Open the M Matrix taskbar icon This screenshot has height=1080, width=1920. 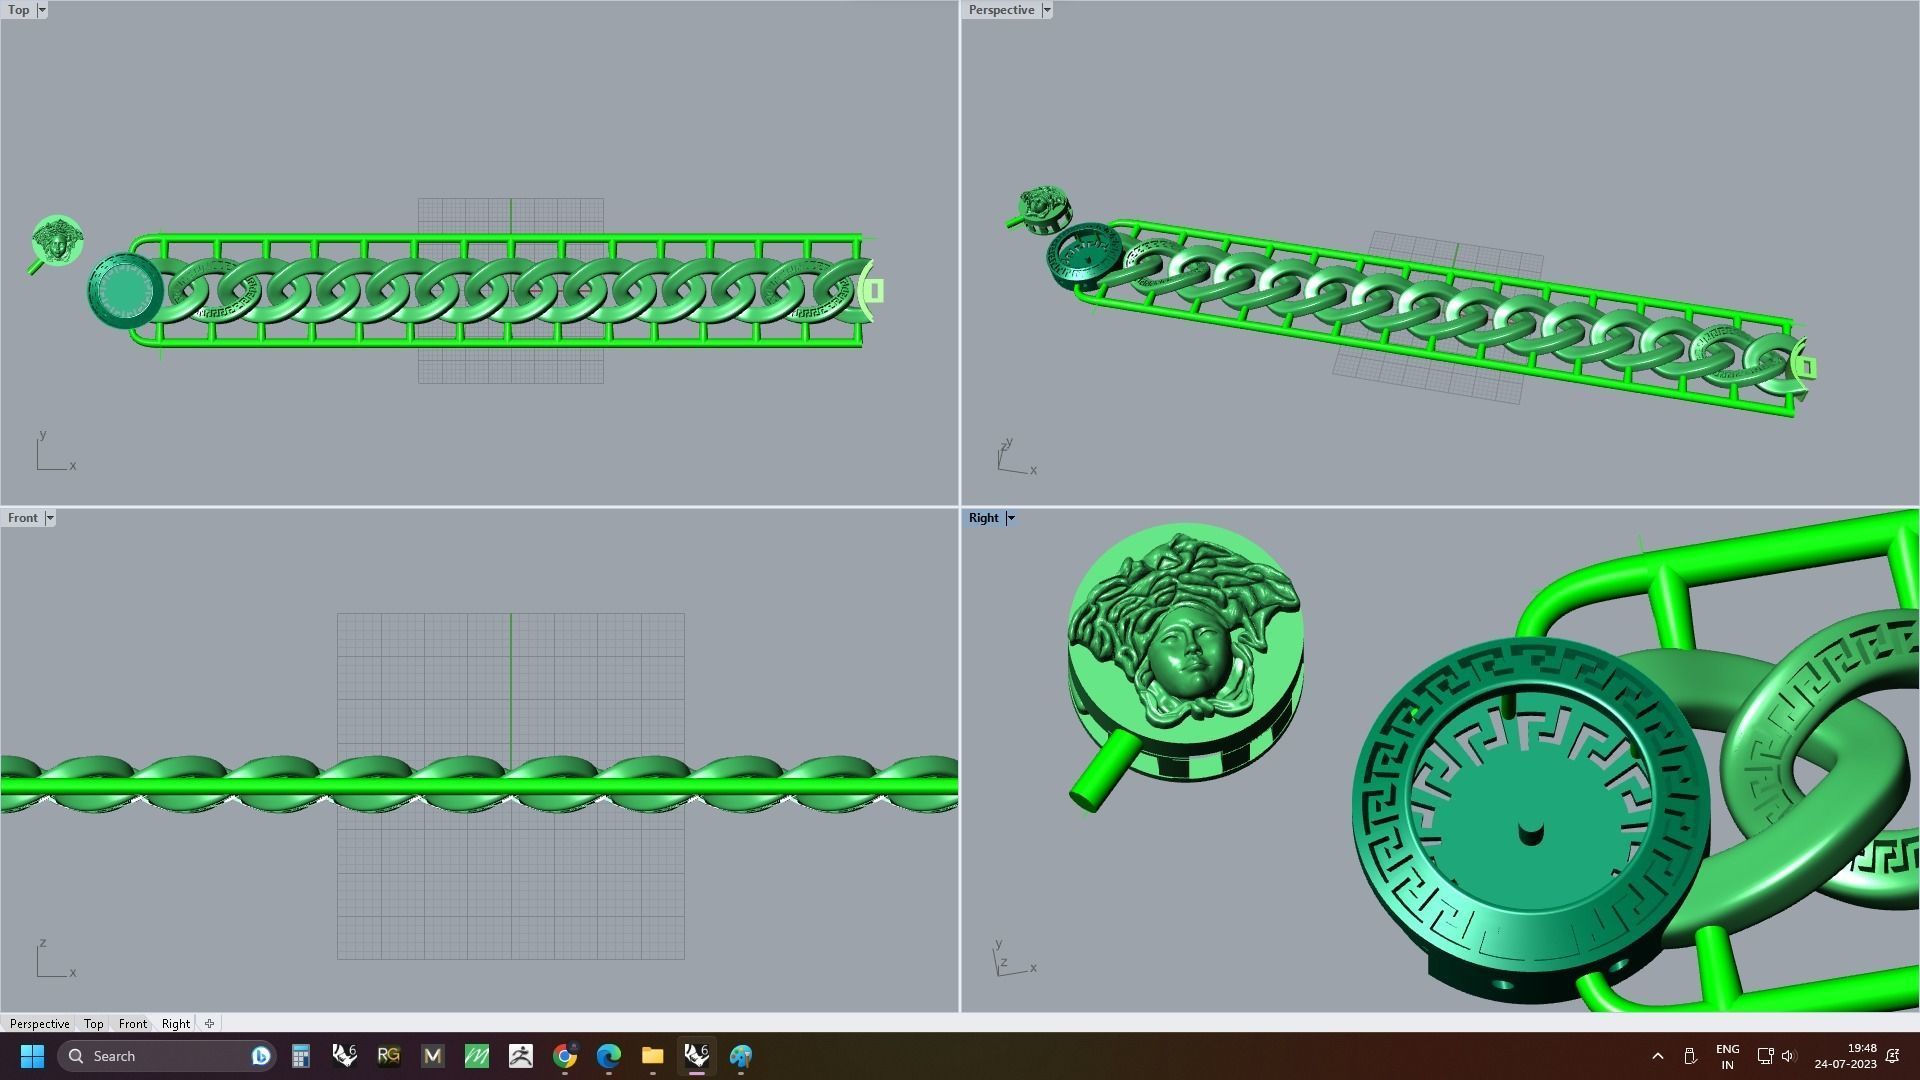[x=433, y=1056]
